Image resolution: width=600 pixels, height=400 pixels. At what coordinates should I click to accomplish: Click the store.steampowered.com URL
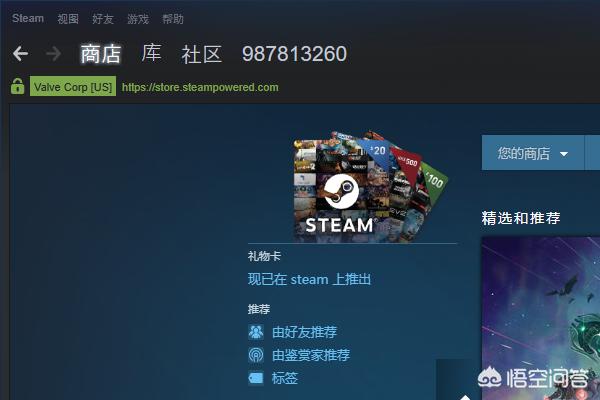point(200,87)
